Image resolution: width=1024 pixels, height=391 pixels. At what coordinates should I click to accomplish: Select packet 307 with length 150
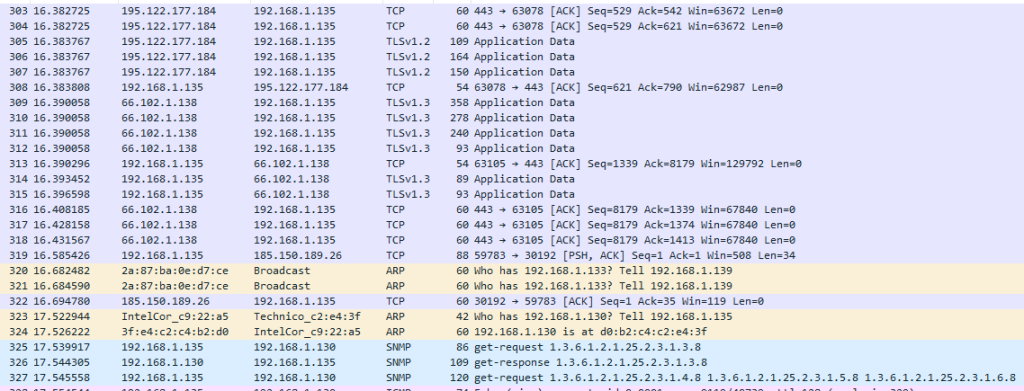click(512, 72)
